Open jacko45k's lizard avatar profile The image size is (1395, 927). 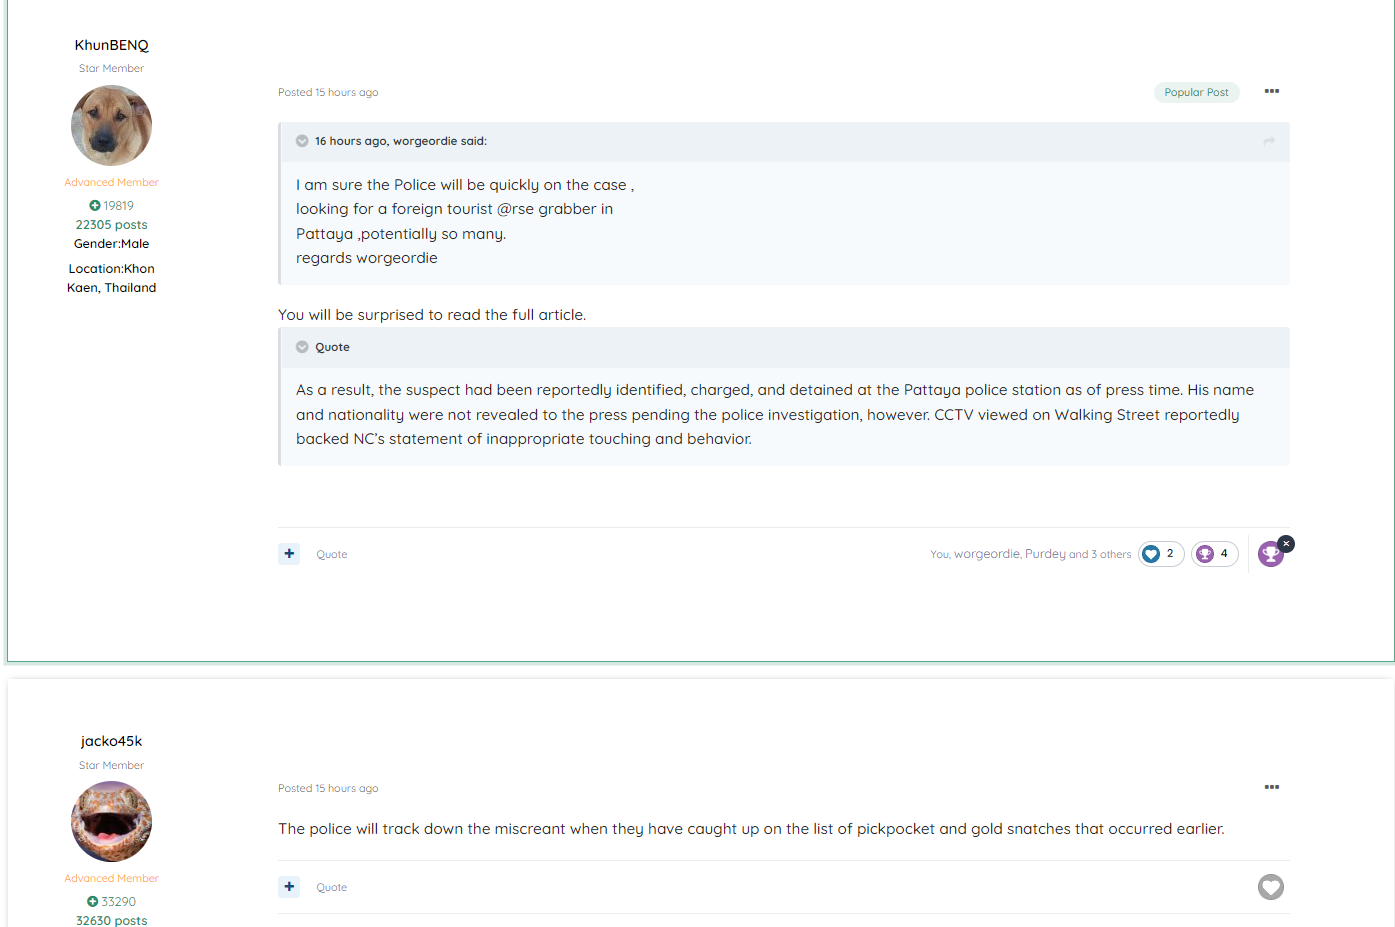click(x=111, y=821)
